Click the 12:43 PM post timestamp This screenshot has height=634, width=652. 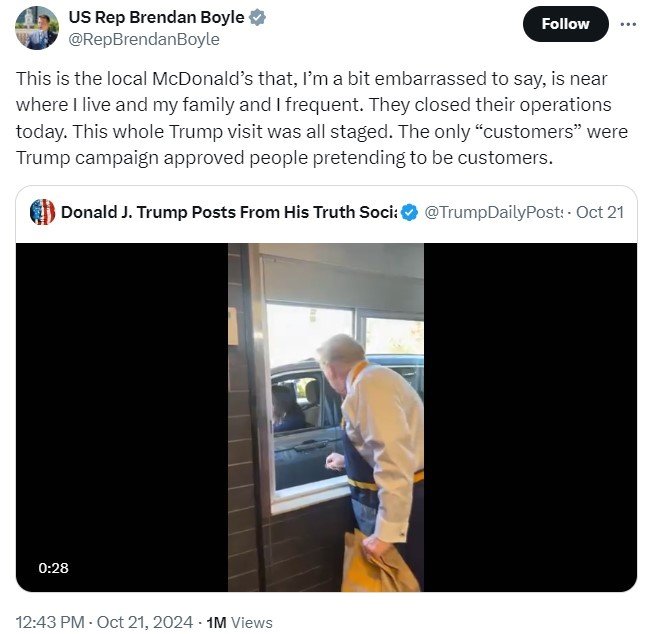point(50,622)
